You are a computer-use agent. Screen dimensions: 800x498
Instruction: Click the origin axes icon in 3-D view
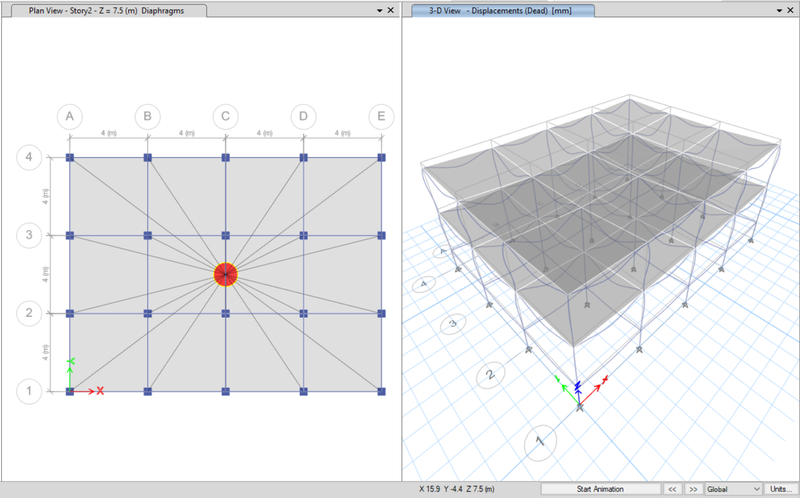[x=579, y=393]
